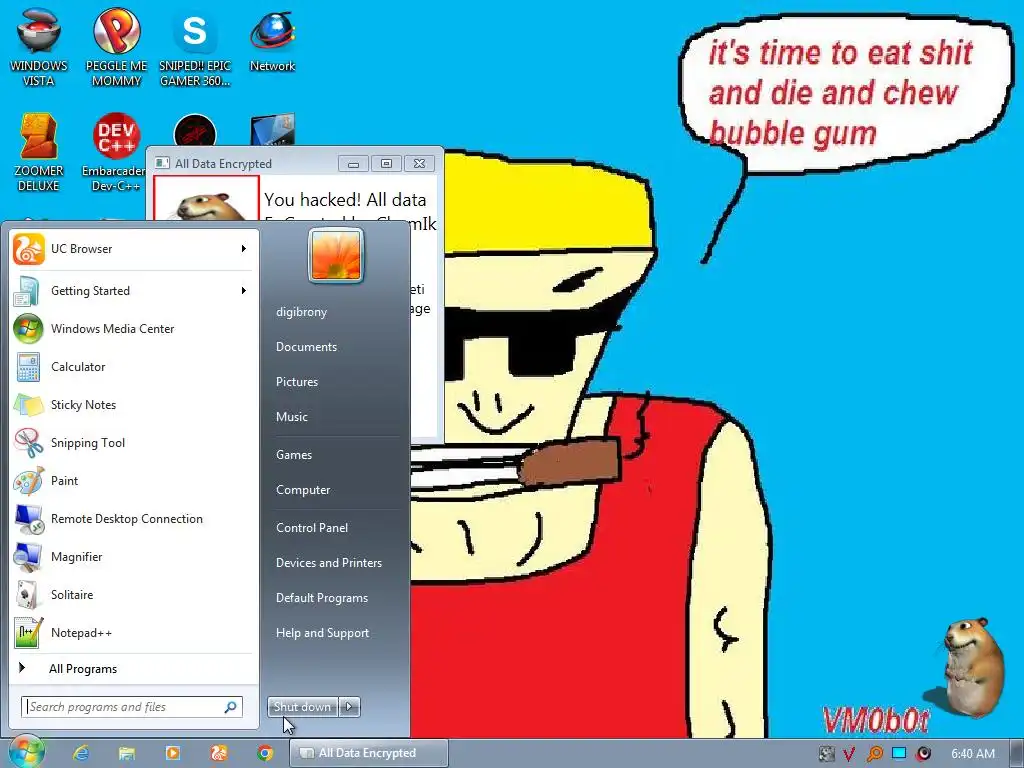Click the UC Browser icon in Start menu
Viewport: 1024px width, 768px height.
click(29, 249)
